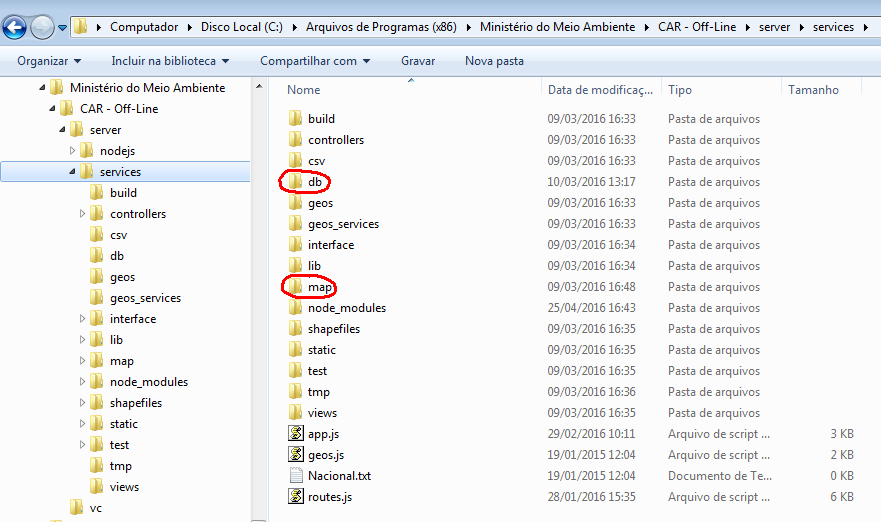This screenshot has width=882, height=522.
Task: Click Gravar in the toolbar
Action: click(418, 61)
